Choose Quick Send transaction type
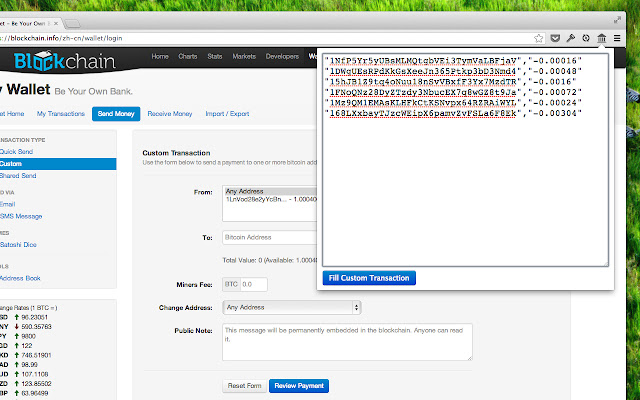640x400 pixels. [16, 152]
